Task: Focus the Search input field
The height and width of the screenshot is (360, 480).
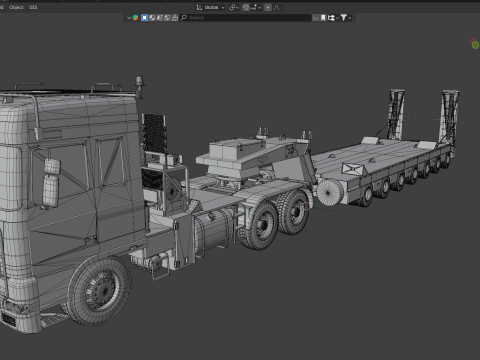Action: click(246, 18)
